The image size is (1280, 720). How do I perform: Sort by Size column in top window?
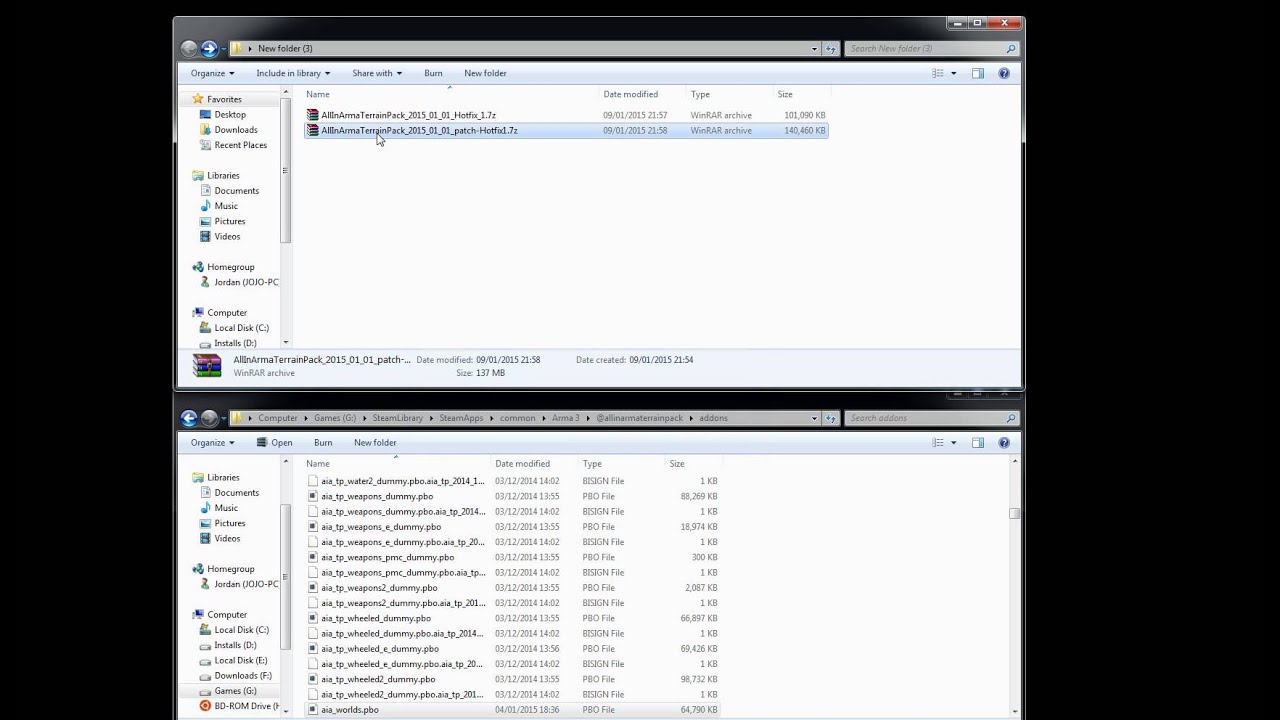click(x=785, y=94)
